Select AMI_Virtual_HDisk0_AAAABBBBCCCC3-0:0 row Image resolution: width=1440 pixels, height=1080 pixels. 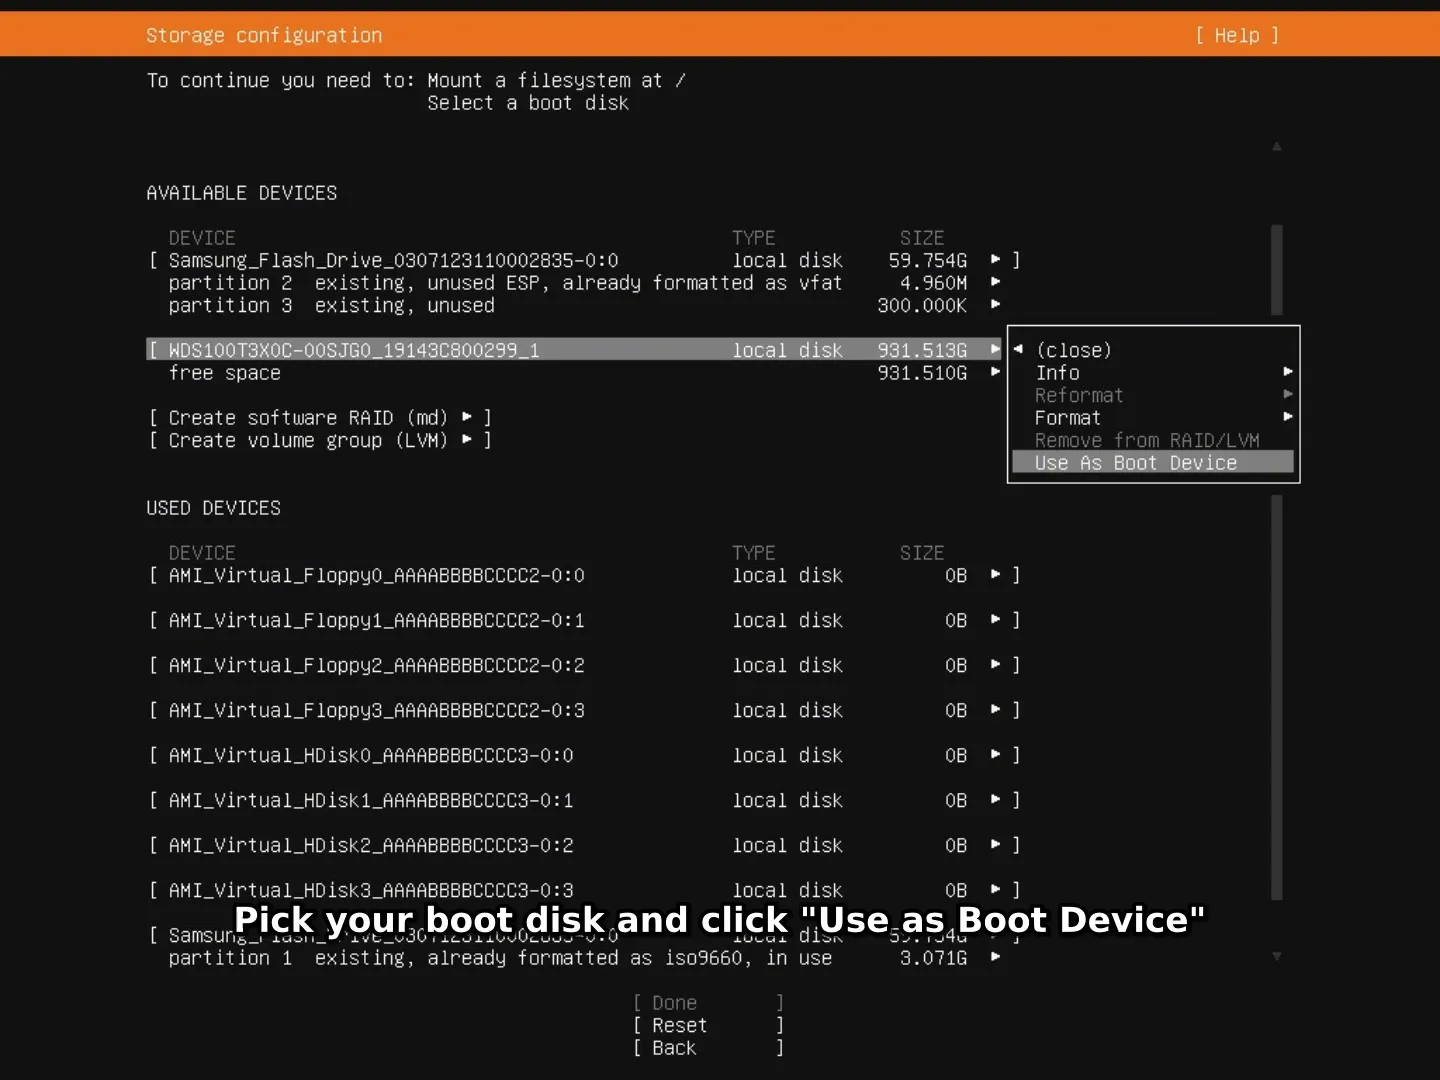[x=584, y=756]
